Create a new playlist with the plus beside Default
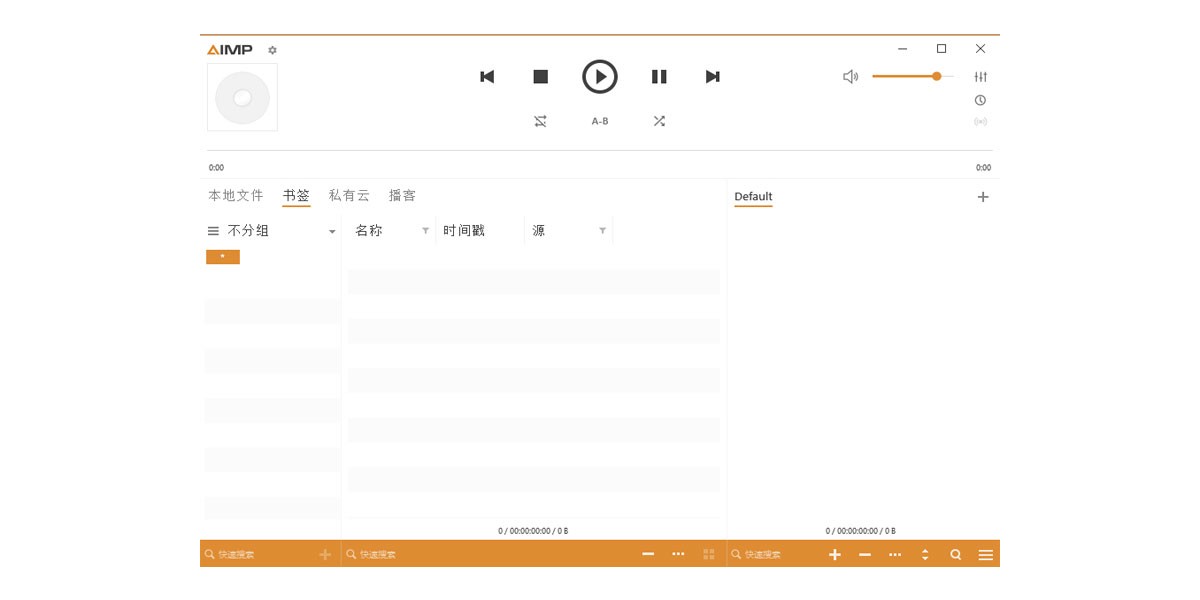This screenshot has height=600, width=1200. point(982,196)
